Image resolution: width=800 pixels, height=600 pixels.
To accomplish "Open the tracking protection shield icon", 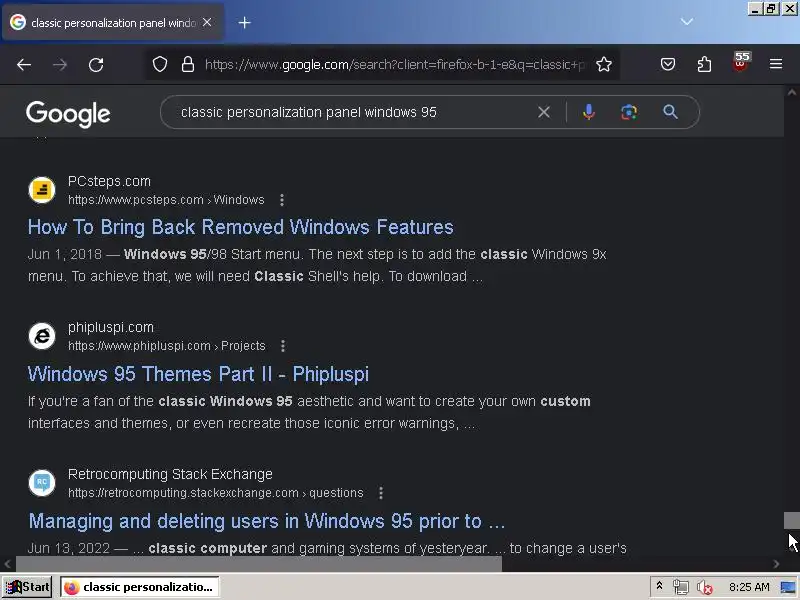I will pyautogui.click(x=160, y=64).
